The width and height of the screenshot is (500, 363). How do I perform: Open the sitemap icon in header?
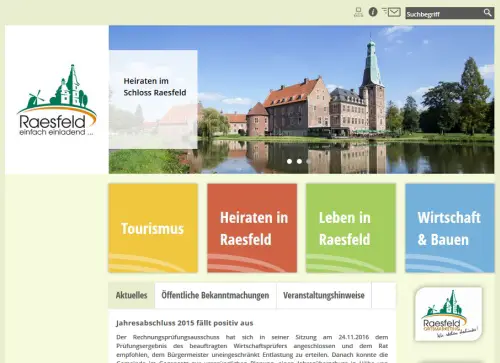358,12
